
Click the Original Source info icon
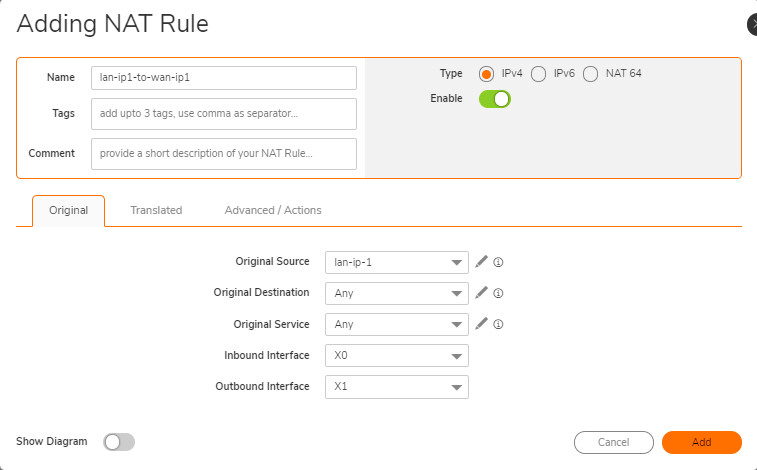pyautogui.click(x=498, y=263)
